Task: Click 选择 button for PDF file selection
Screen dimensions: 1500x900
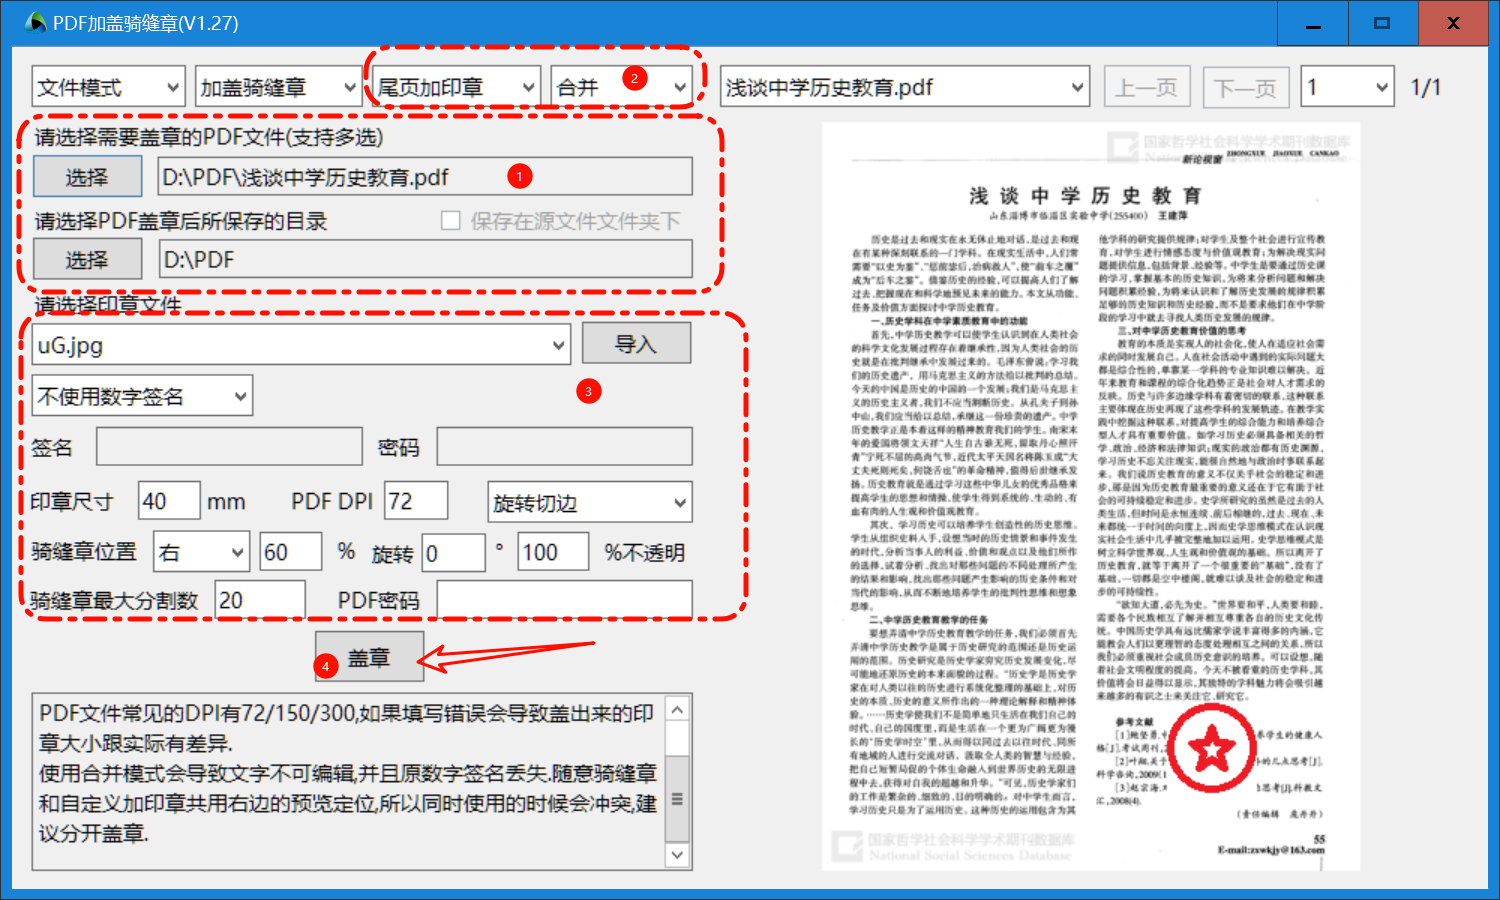Action: pos(87,177)
